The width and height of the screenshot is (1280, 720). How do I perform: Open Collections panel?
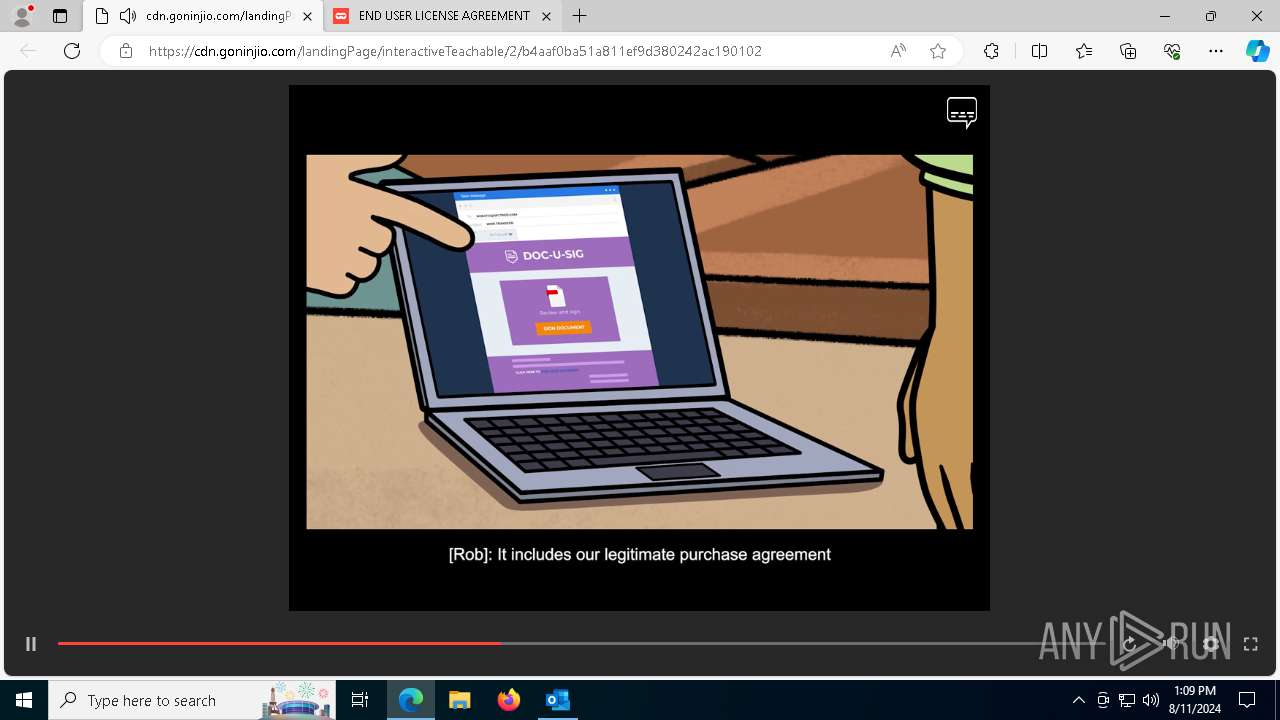coord(1128,51)
